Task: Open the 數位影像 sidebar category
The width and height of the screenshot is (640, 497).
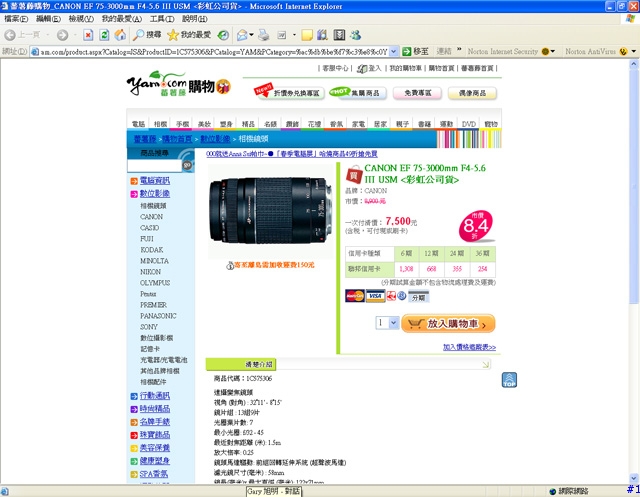Action: pyautogui.click(x=155, y=193)
